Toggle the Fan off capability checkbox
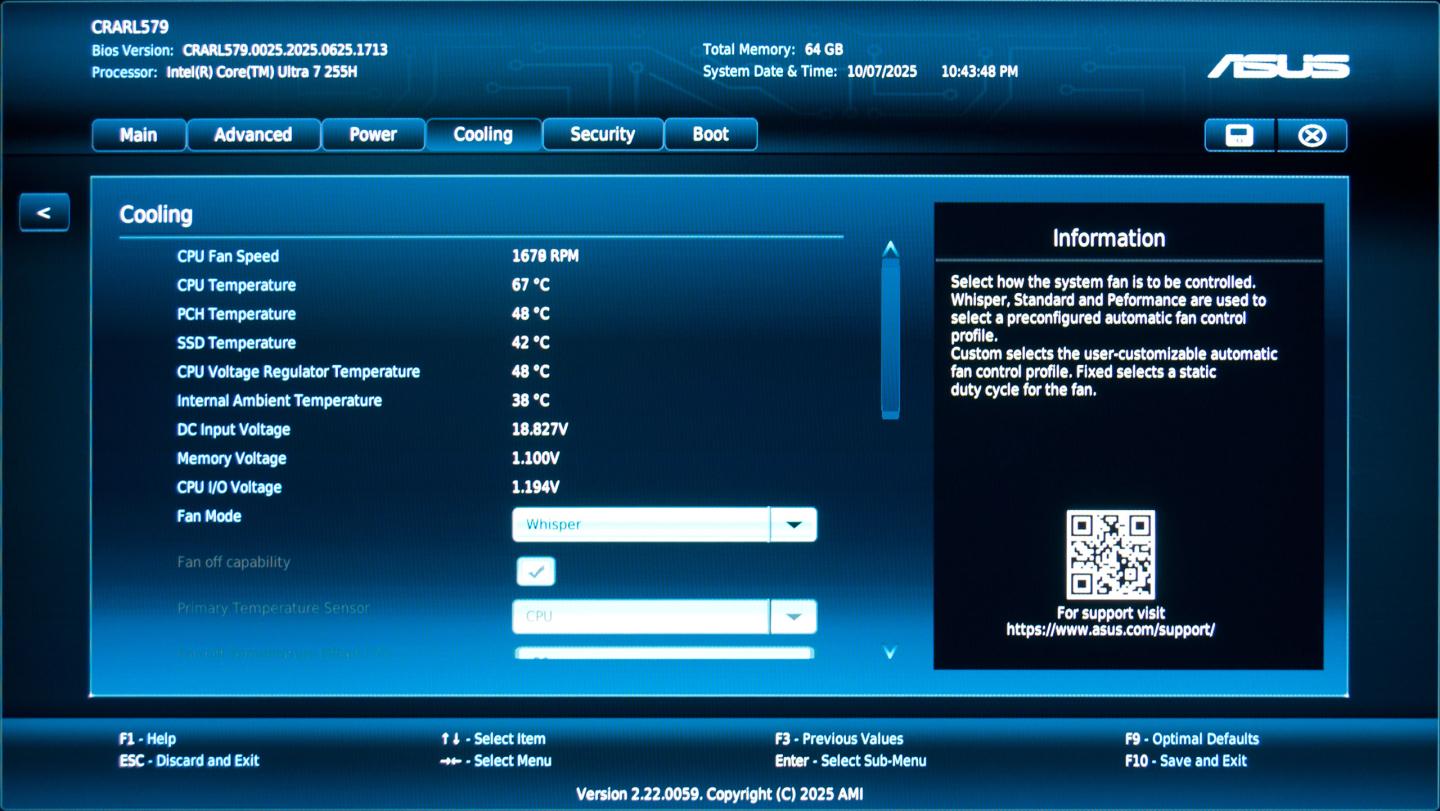1440x811 pixels. 536,571
